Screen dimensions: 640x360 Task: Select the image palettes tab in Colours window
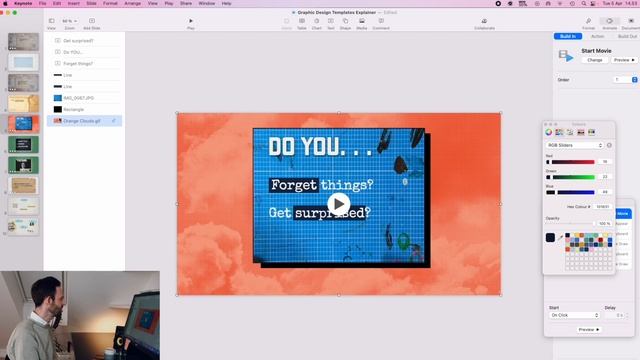coord(580,132)
